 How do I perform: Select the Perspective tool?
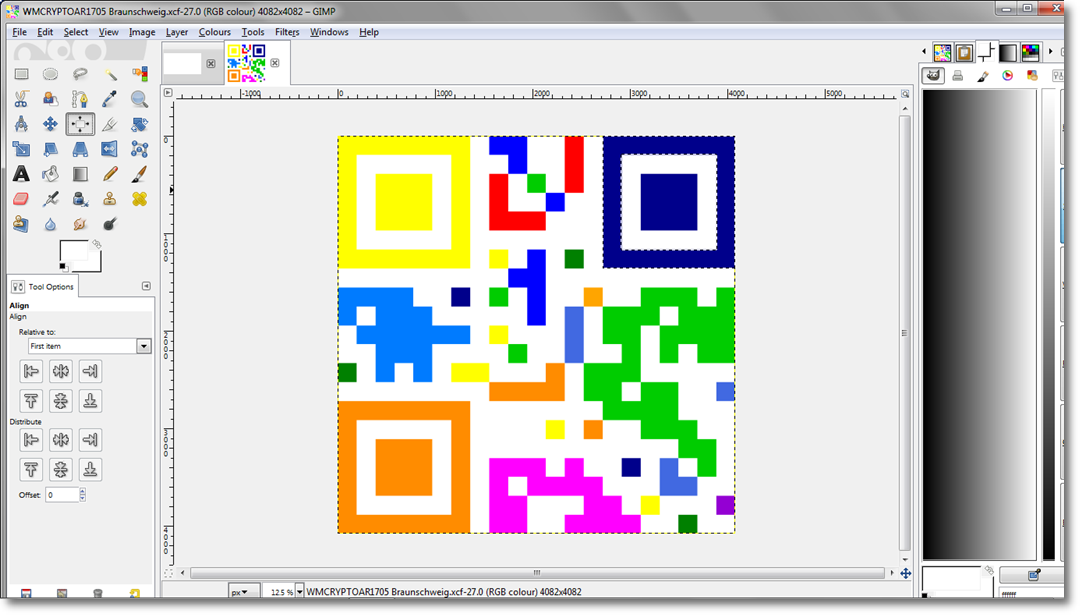tap(80, 149)
